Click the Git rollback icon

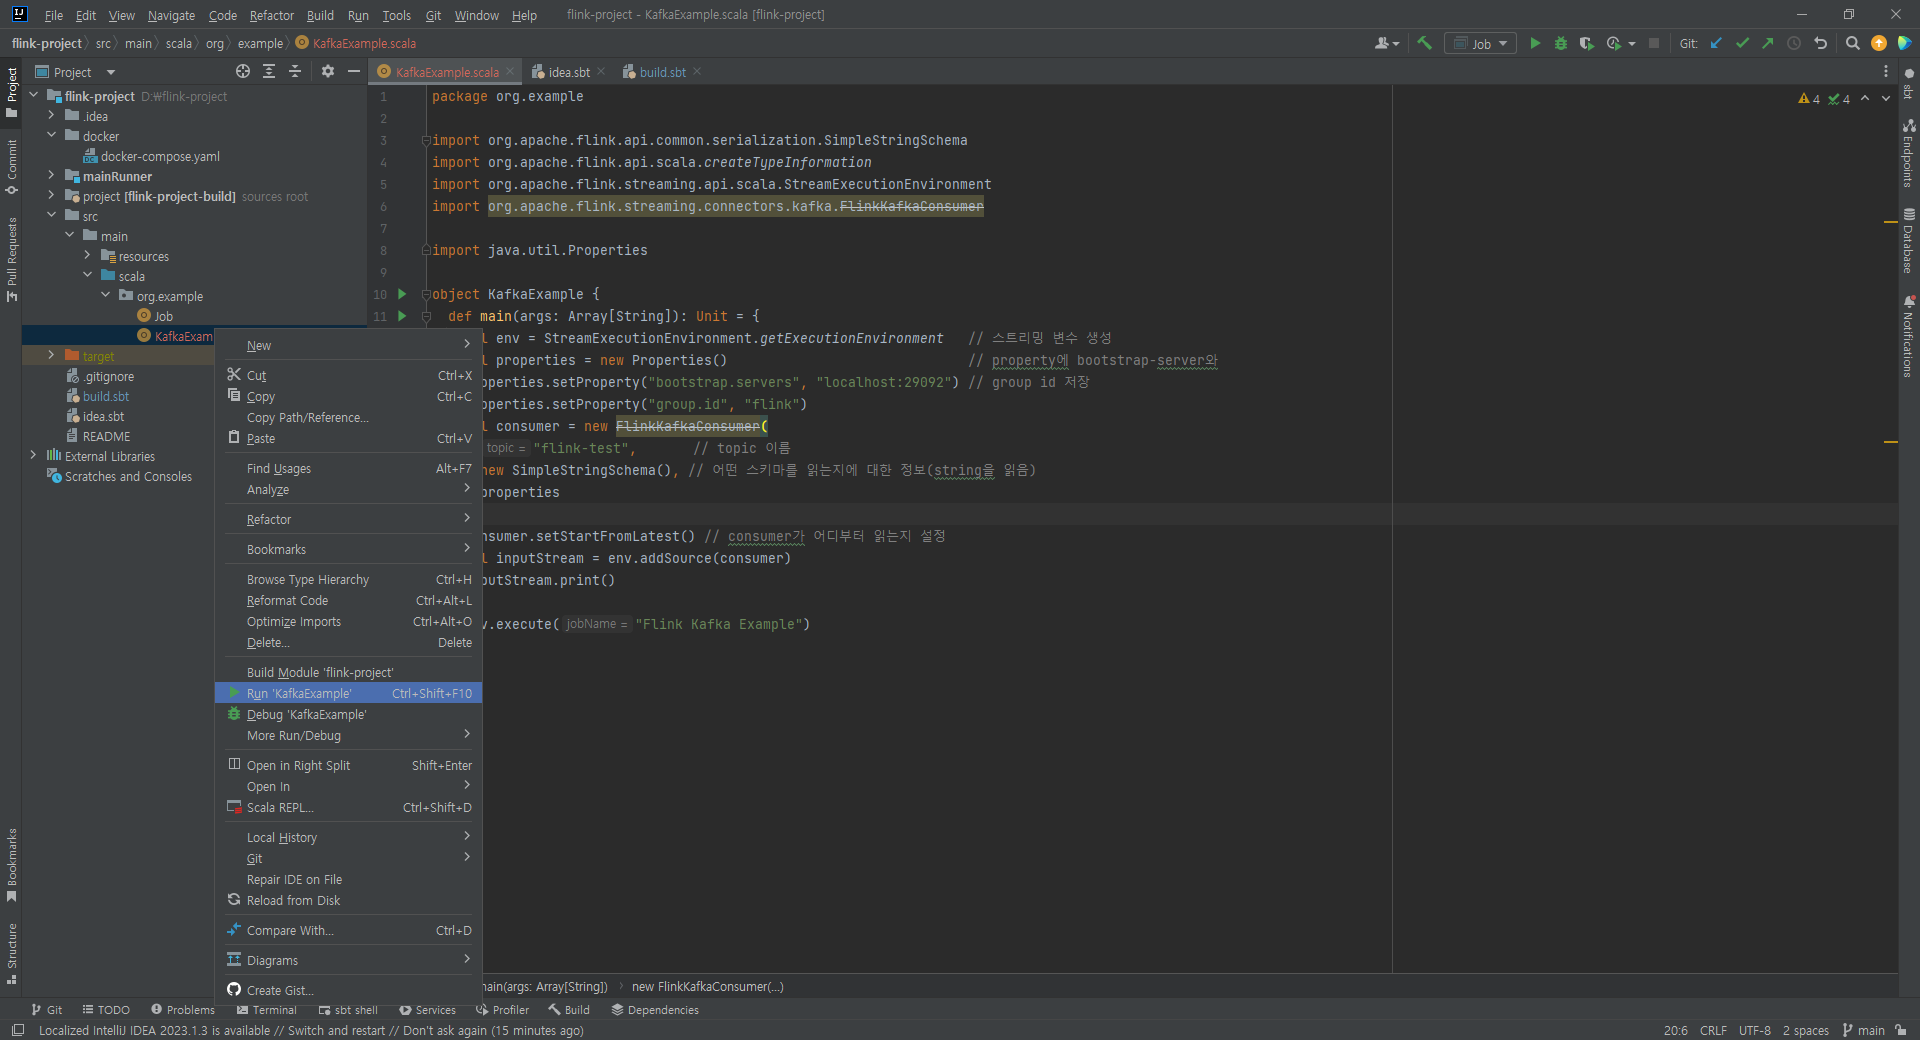(1820, 43)
